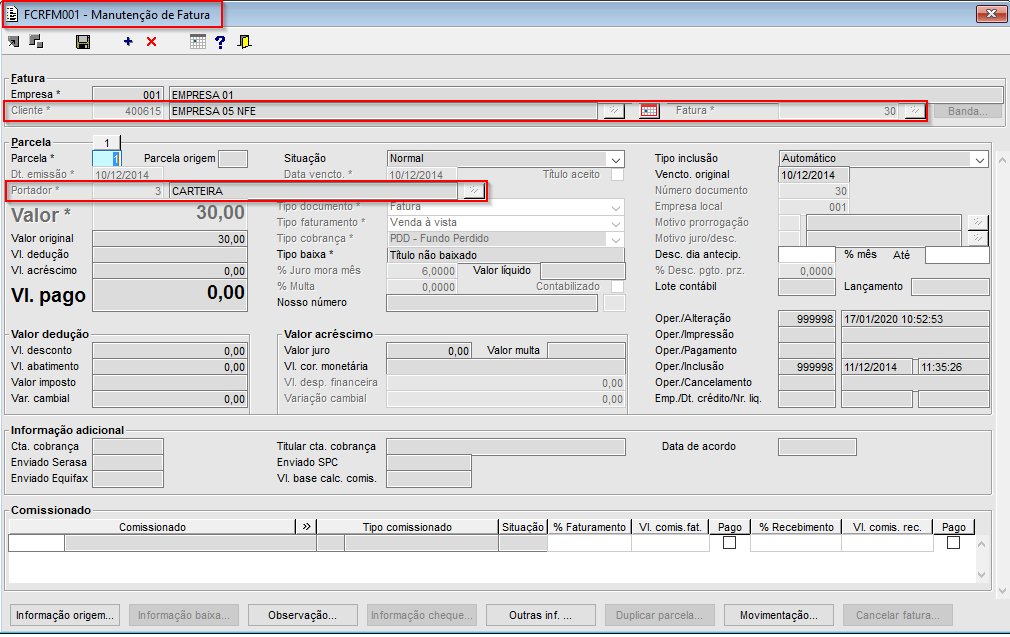This screenshot has width=1010, height=637.
Task: Open the Movimentação button
Action: pyautogui.click(x=778, y=615)
